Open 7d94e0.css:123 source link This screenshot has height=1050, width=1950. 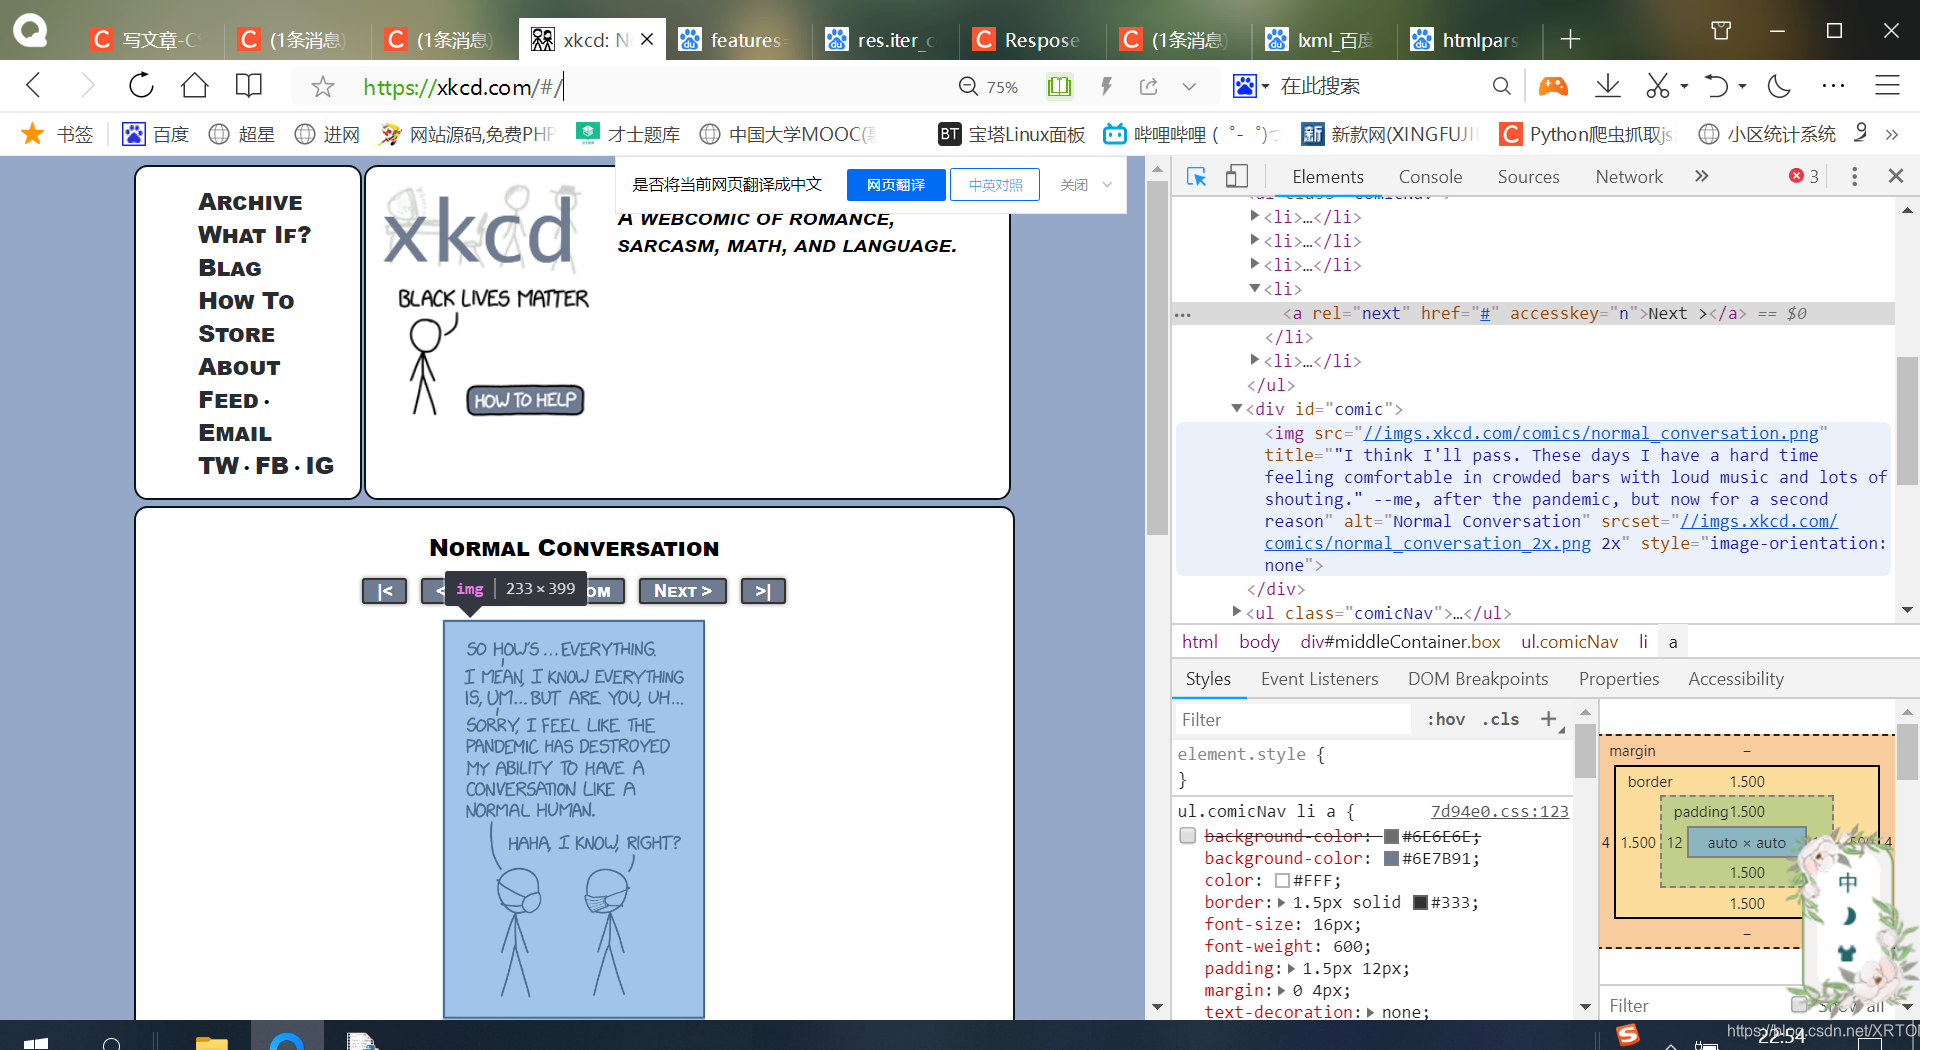1499,811
